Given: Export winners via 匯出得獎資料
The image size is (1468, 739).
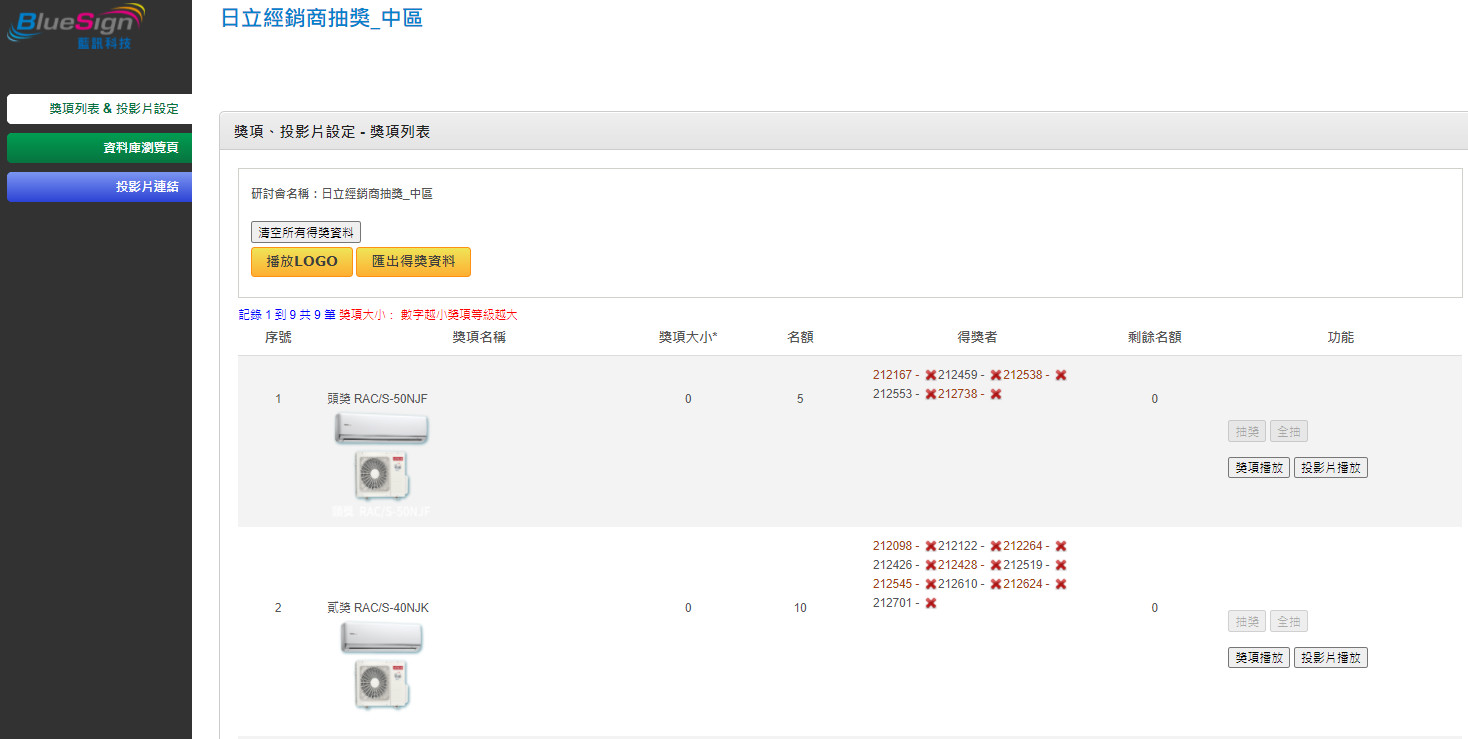Looking at the screenshot, I should 413,262.
